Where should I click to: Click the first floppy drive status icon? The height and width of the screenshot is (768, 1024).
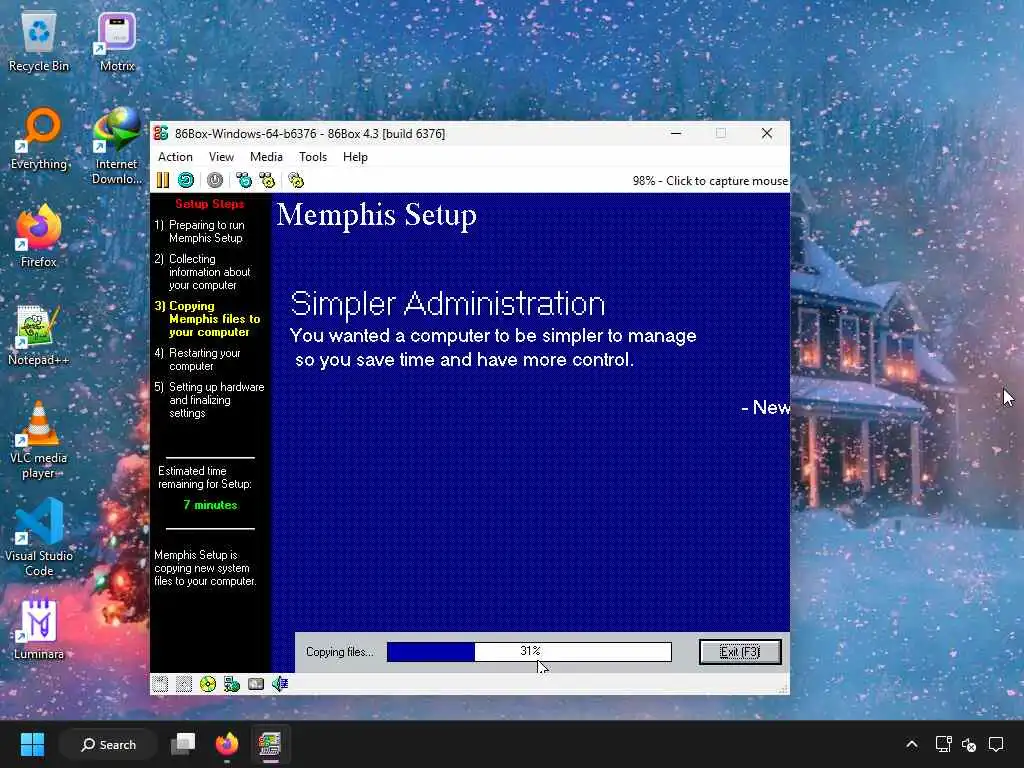pos(160,684)
